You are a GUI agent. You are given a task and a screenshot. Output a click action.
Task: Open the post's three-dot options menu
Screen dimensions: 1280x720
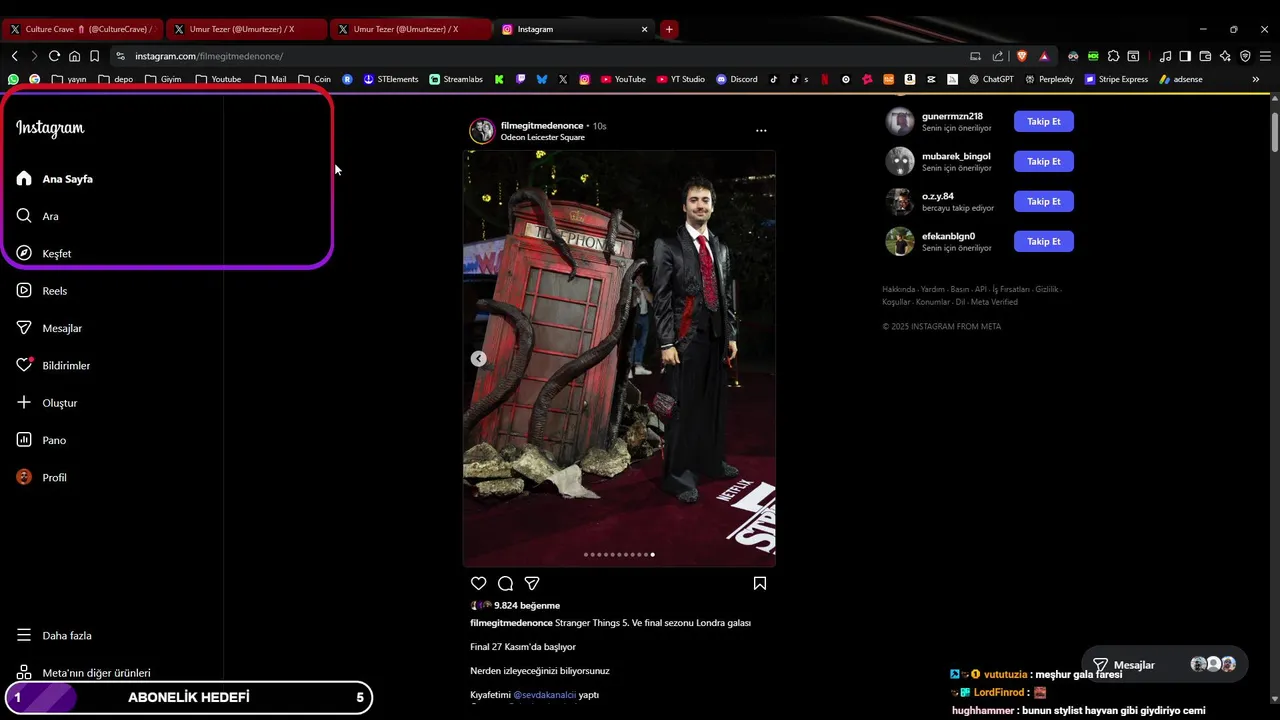click(x=761, y=131)
